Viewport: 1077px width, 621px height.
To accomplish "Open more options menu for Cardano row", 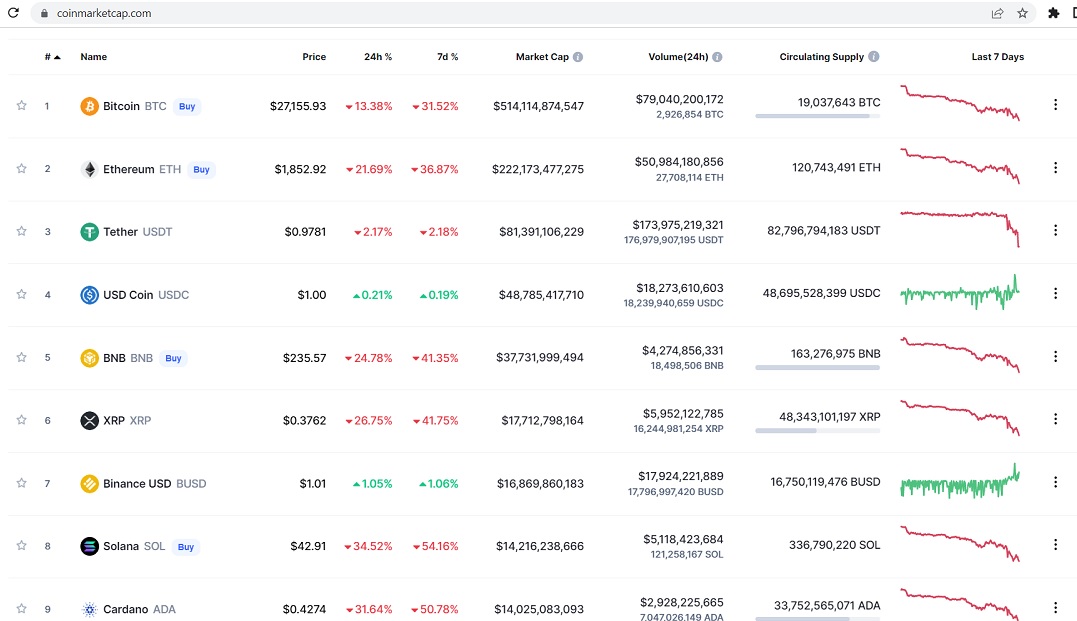I will tap(1056, 608).
